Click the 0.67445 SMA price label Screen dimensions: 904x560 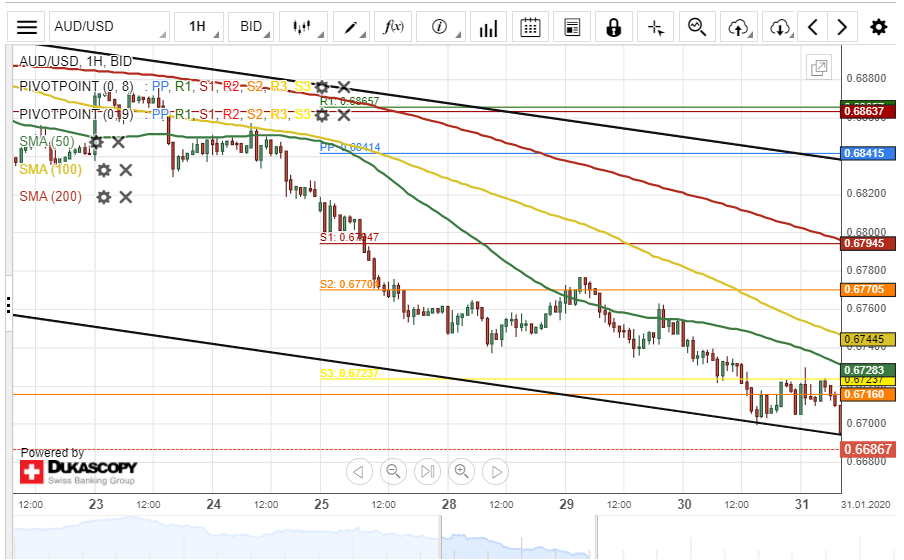[x=868, y=339]
